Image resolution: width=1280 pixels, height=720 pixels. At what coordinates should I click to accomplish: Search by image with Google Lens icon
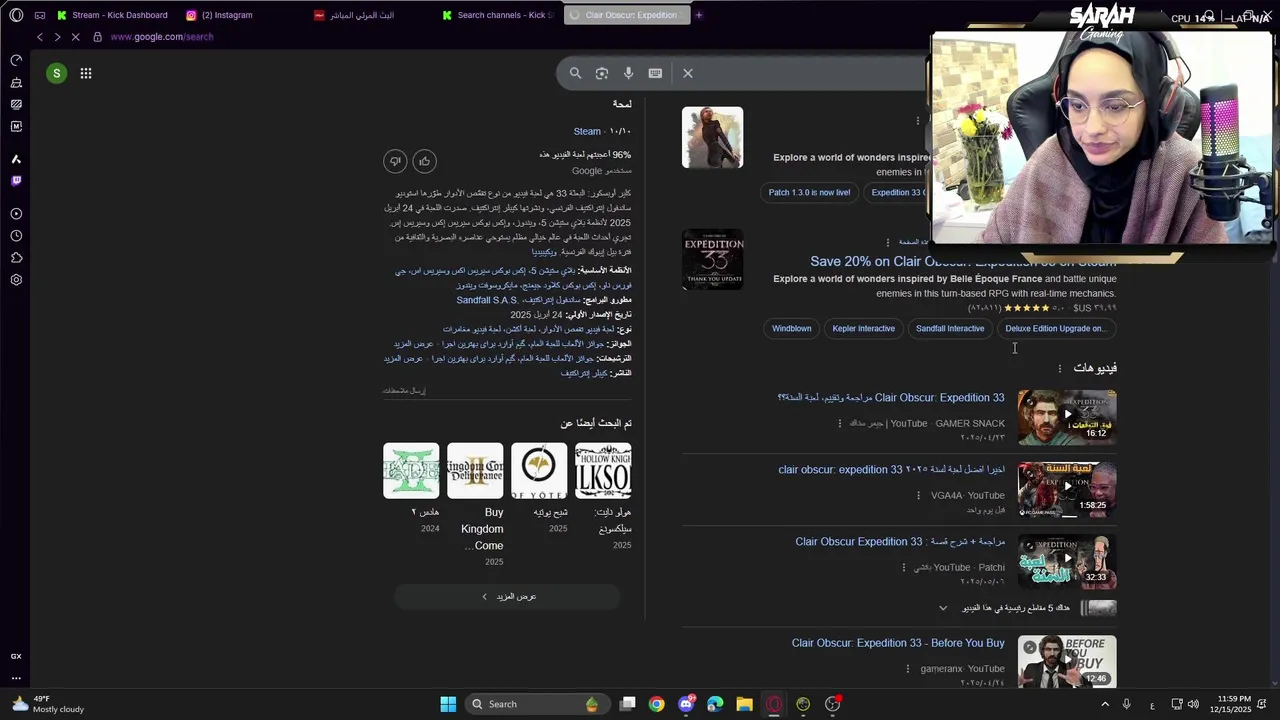pos(602,73)
